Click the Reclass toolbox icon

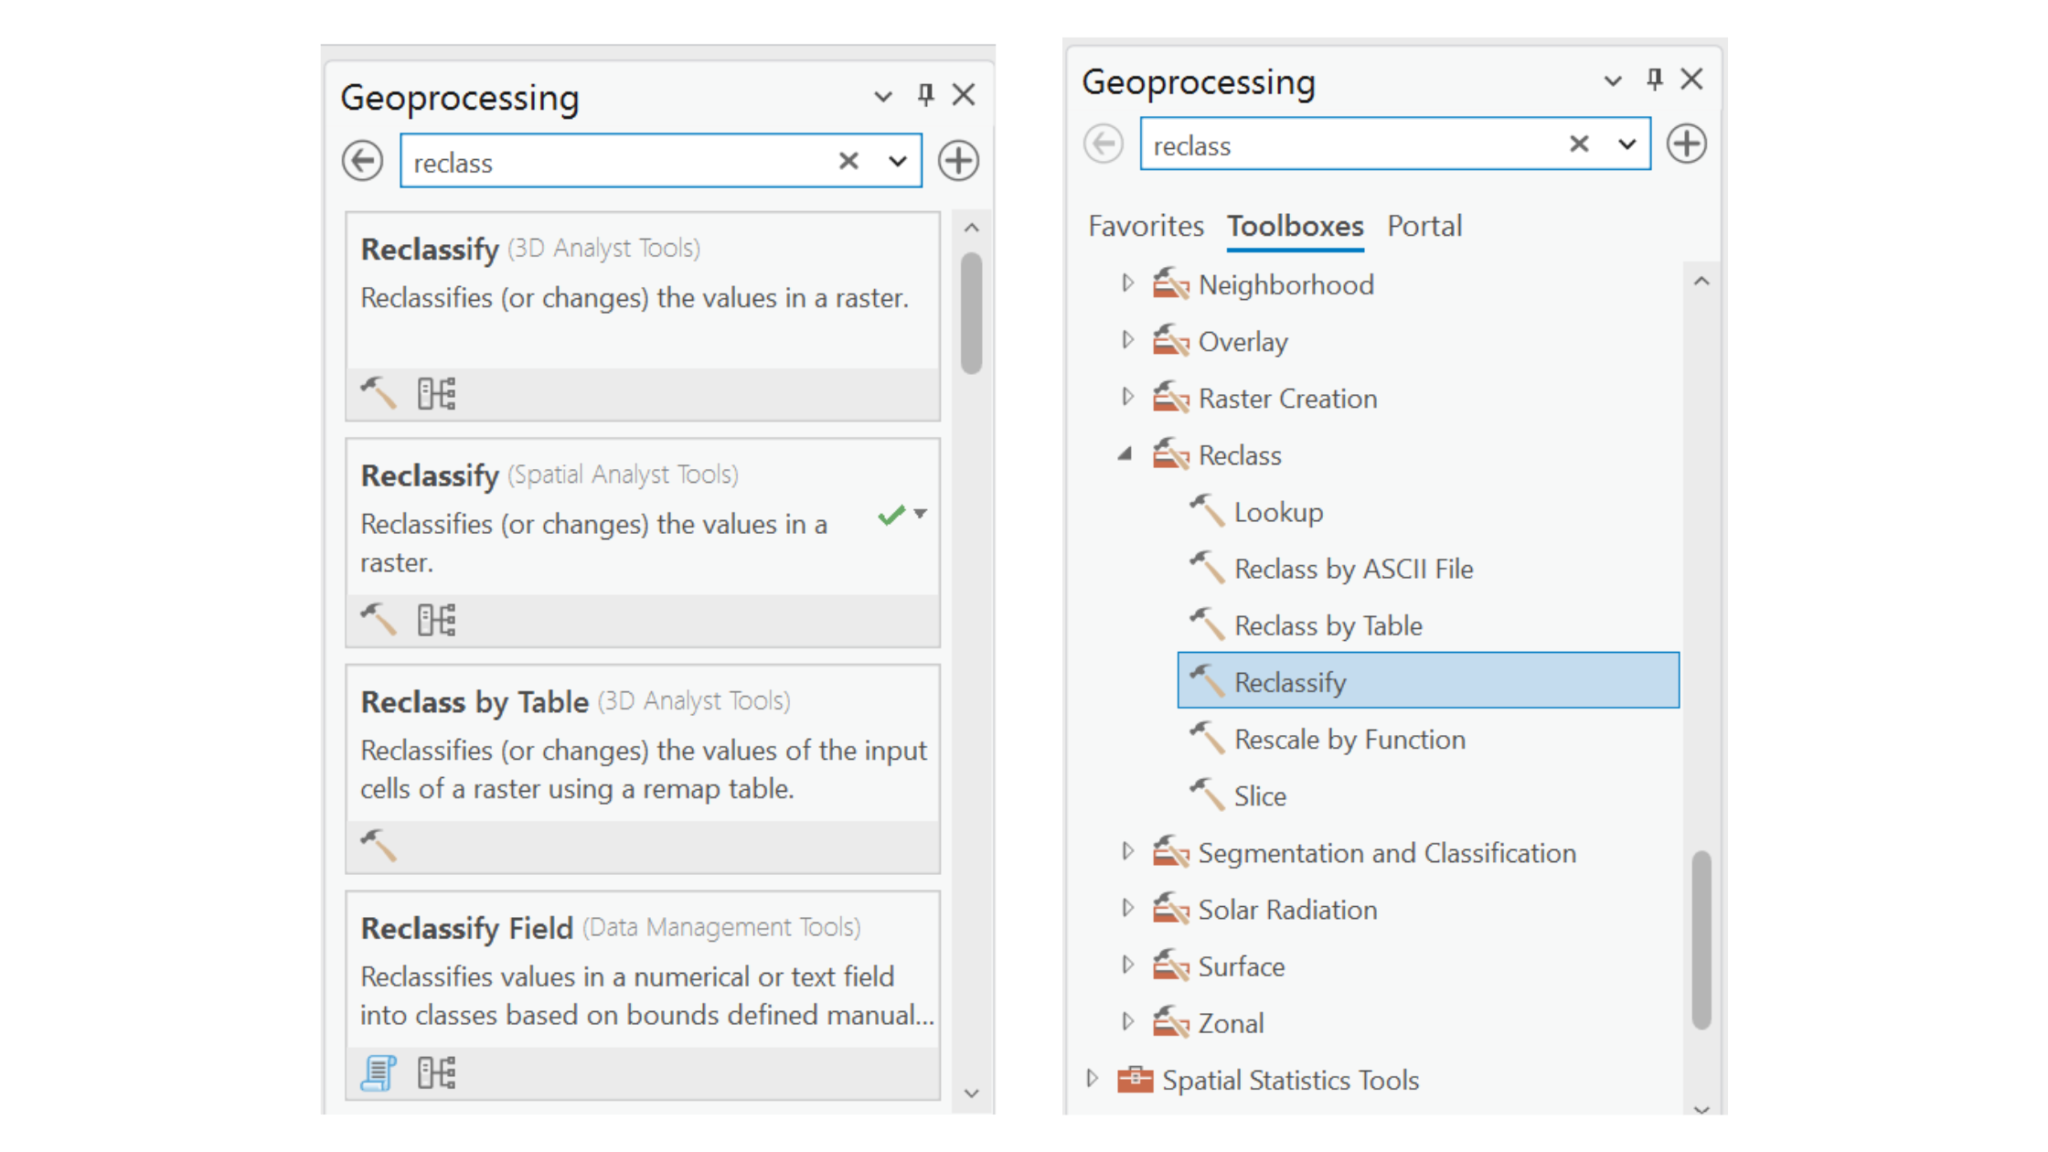[1171, 455]
